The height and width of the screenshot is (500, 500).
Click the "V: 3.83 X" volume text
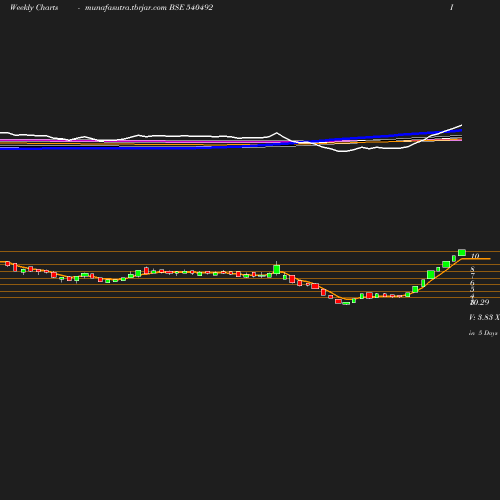coord(484,317)
